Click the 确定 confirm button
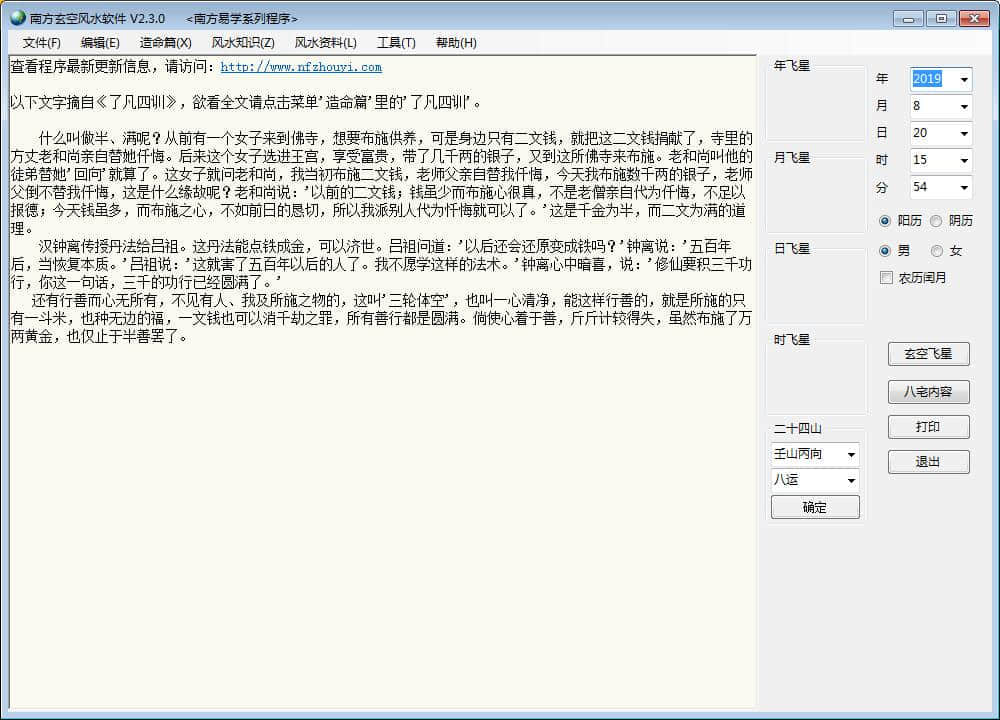 coord(815,508)
